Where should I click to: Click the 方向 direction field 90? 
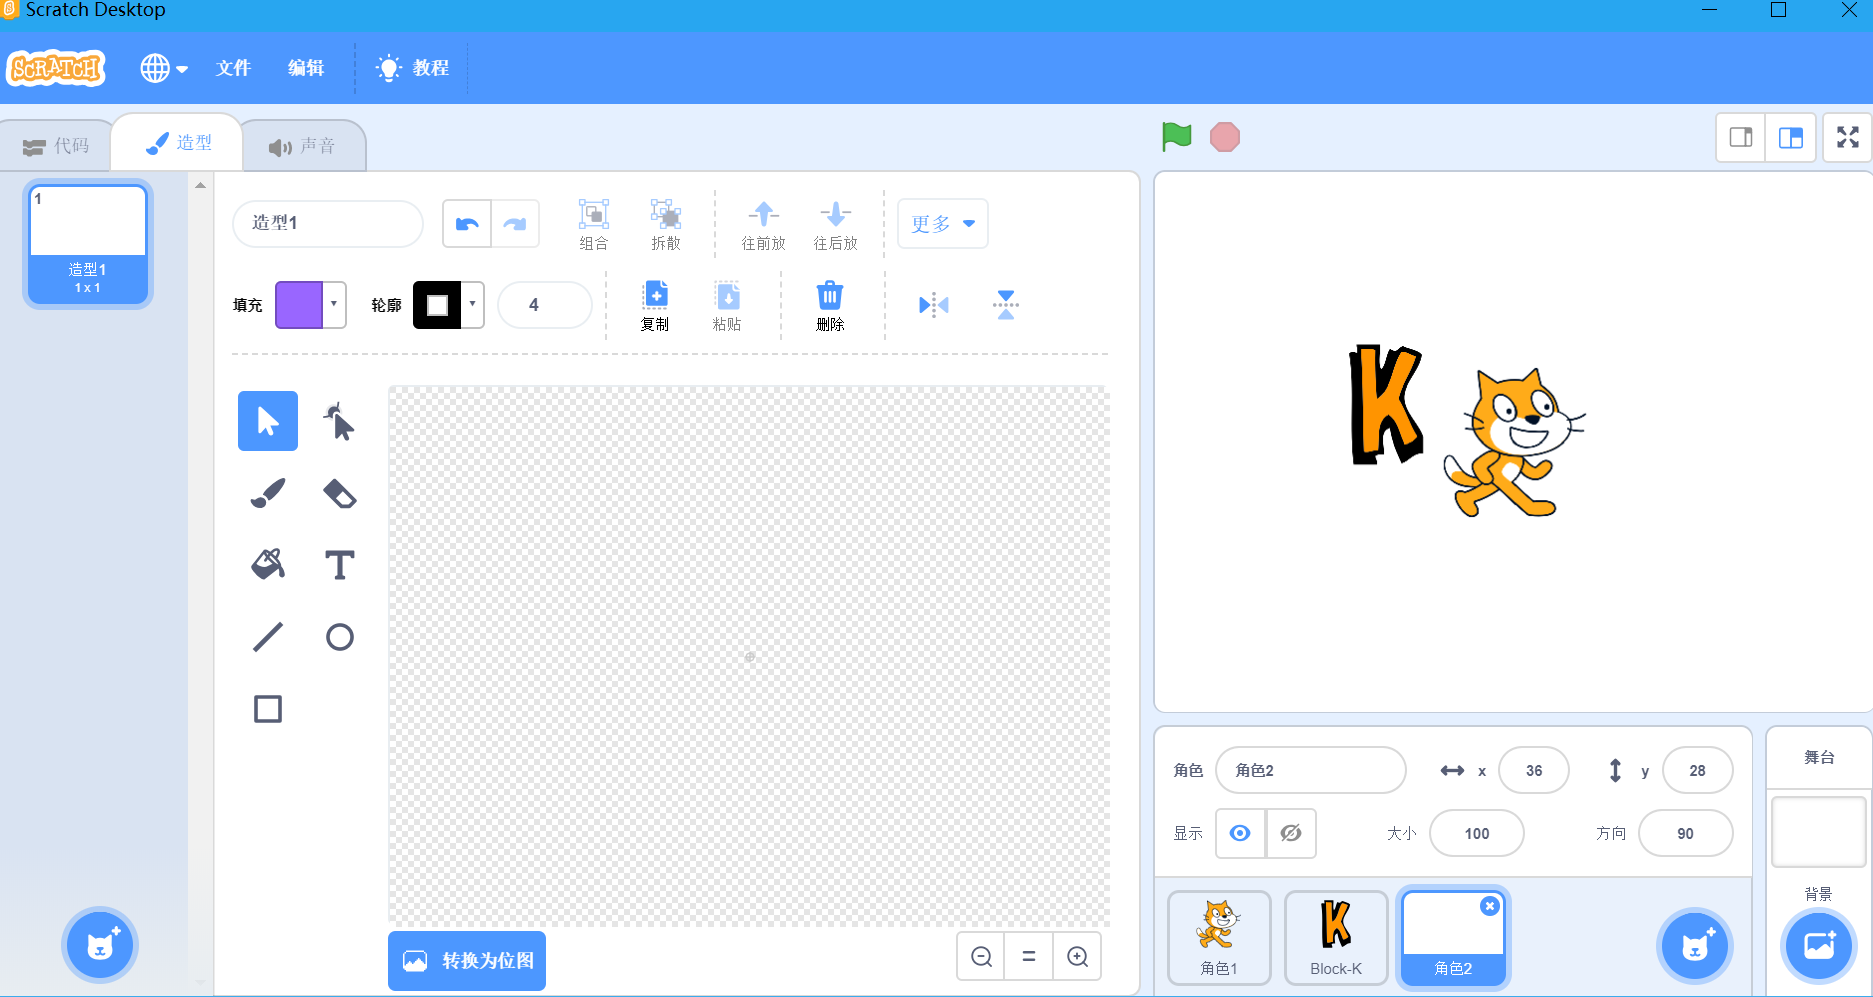tap(1686, 833)
